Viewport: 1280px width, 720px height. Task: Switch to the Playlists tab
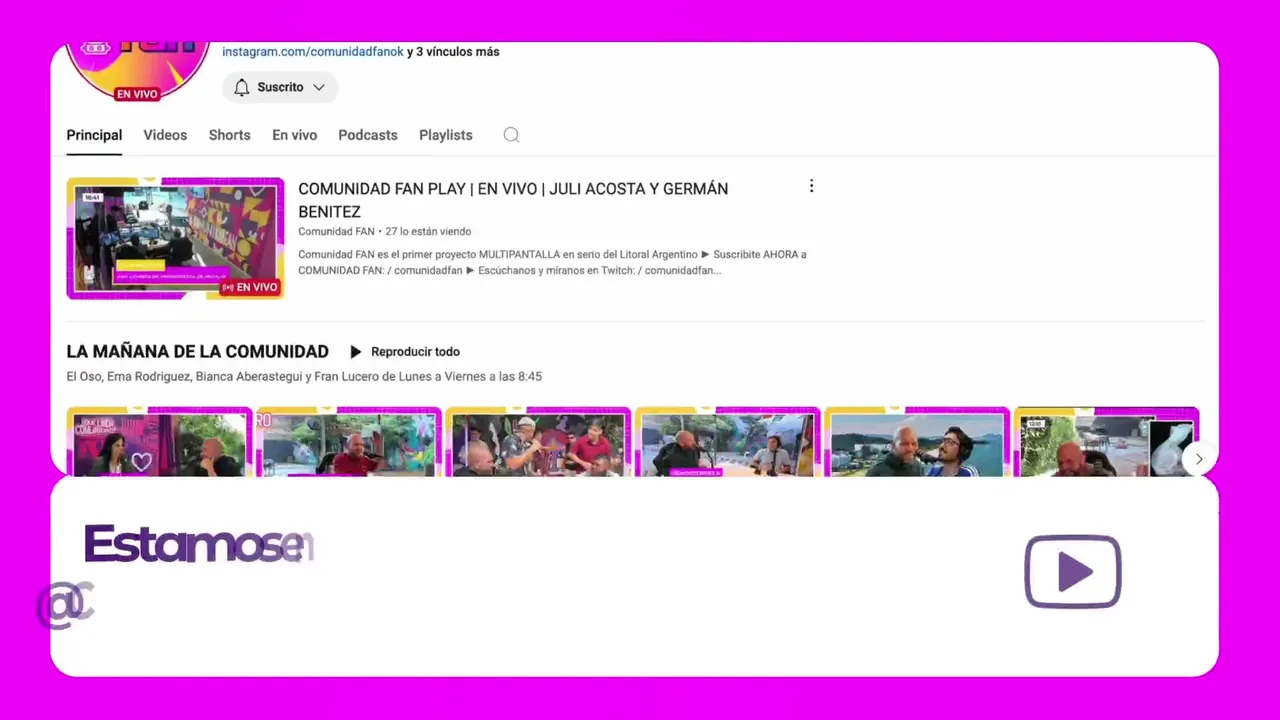pyautogui.click(x=445, y=135)
